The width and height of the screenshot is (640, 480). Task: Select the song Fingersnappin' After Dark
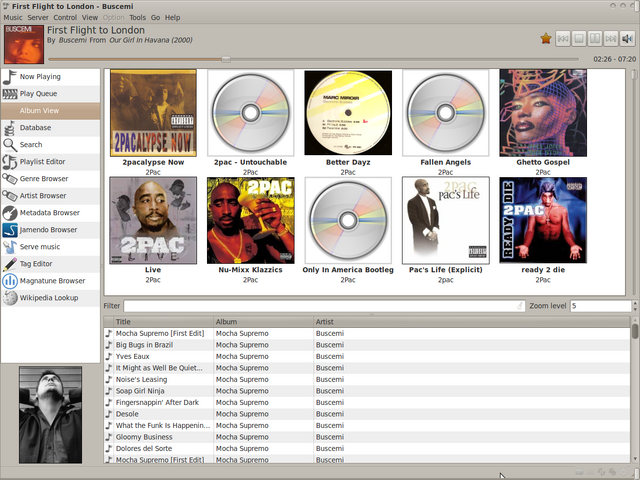point(367,402)
